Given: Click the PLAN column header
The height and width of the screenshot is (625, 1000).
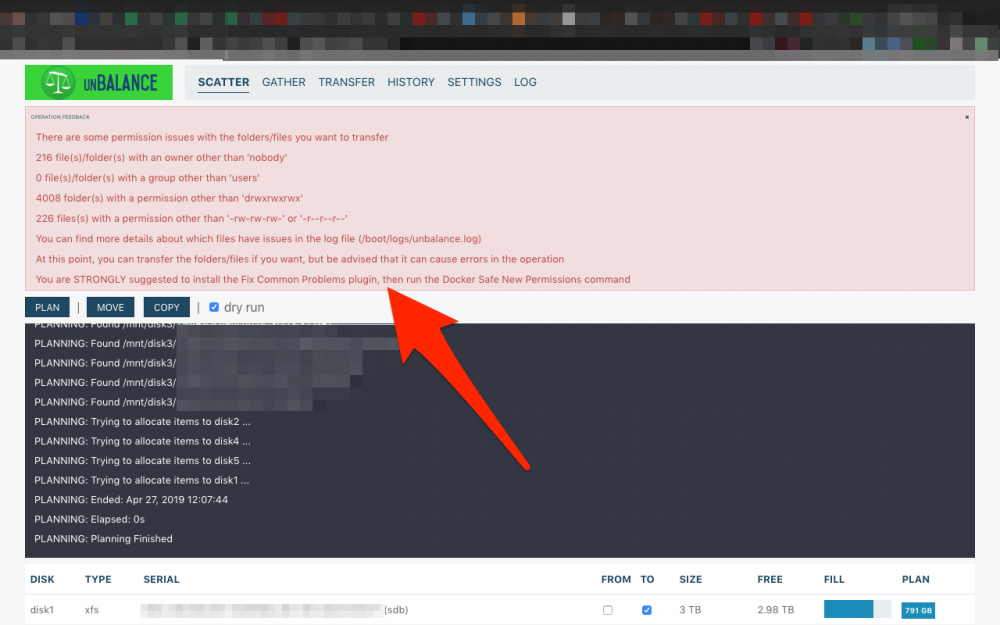Looking at the screenshot, I should [916, 580].
